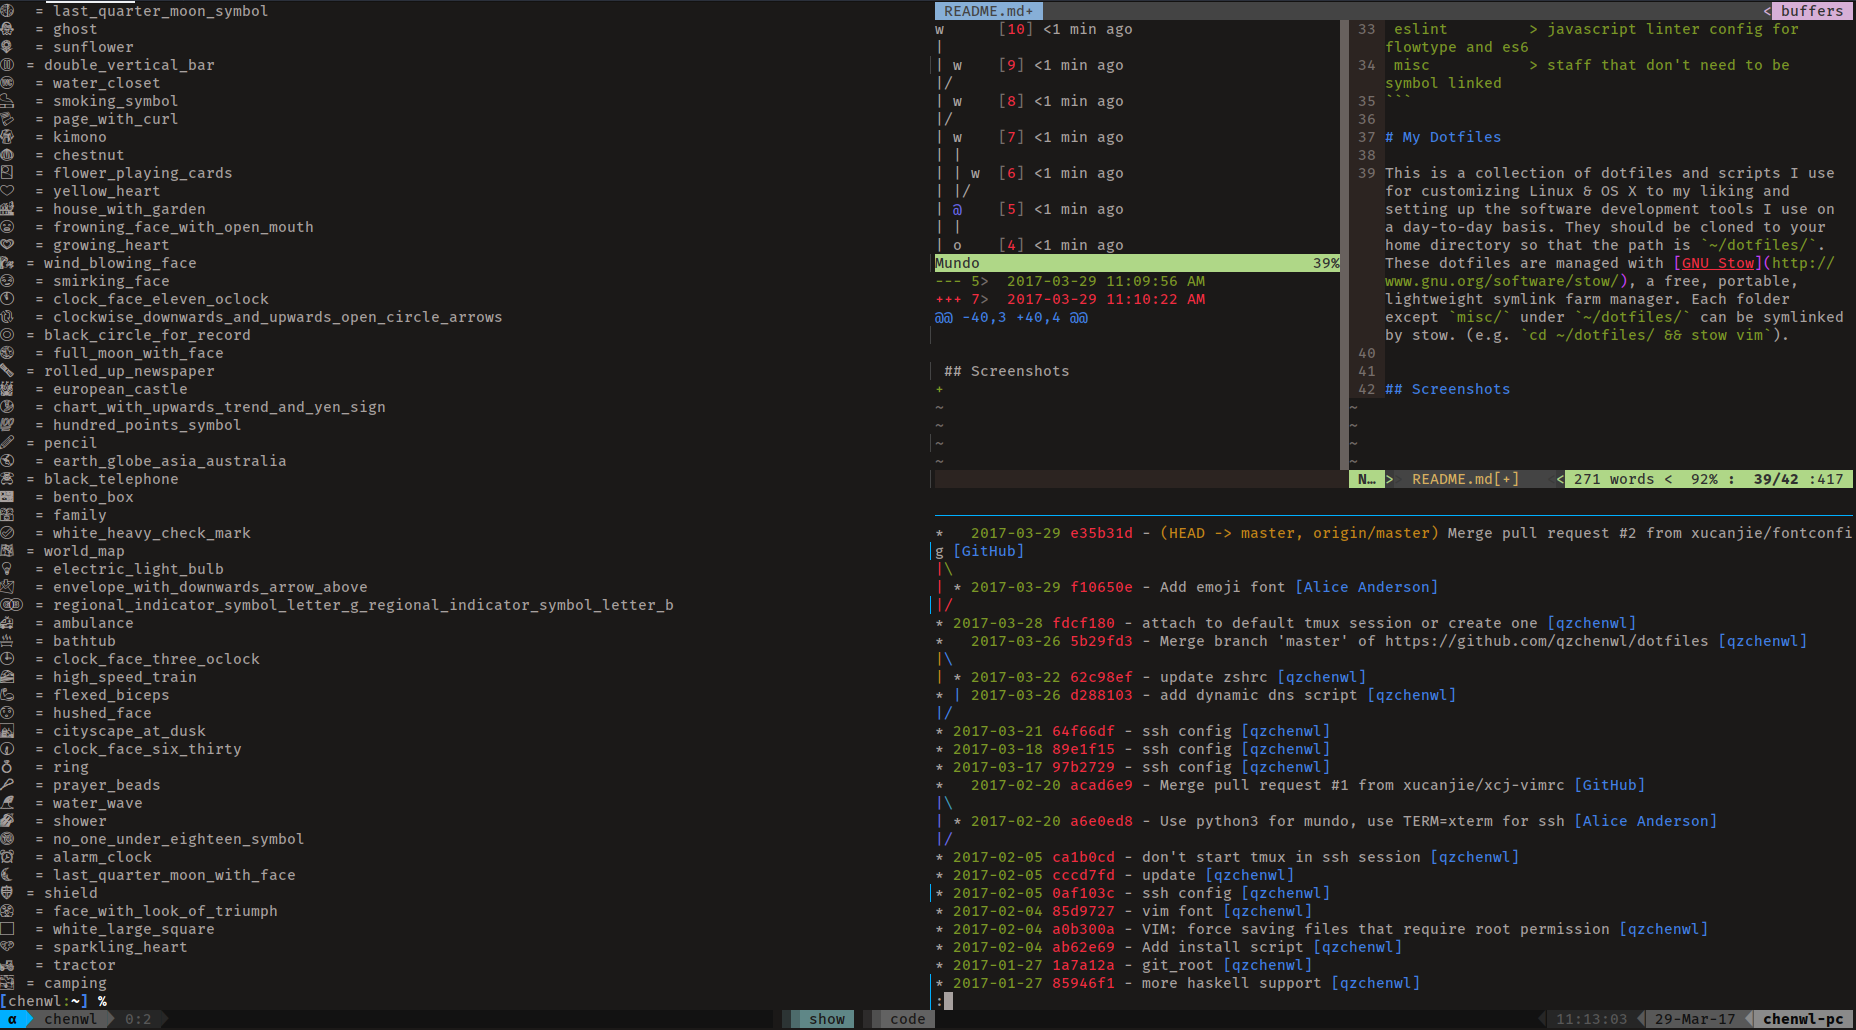This screenshot has width=1856, height=1030.
Task: Click the bento_box emoji icon
Action: pos(7,497)
